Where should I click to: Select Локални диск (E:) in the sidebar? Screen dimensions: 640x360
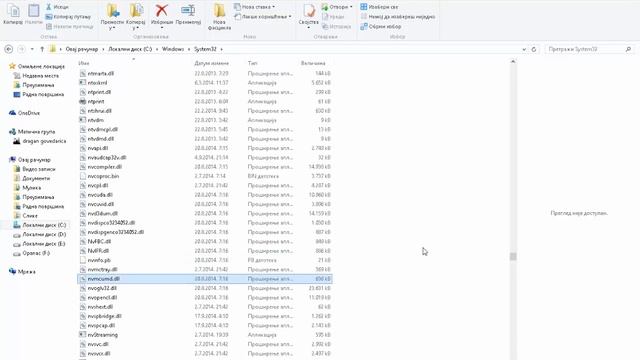coord(39,244)
